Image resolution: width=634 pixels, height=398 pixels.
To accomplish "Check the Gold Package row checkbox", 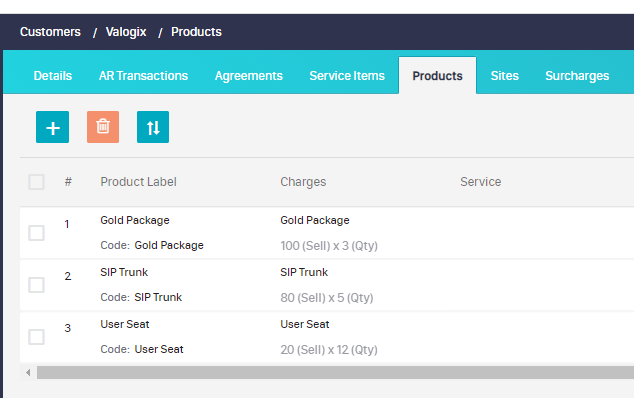I will coord(36,233).
